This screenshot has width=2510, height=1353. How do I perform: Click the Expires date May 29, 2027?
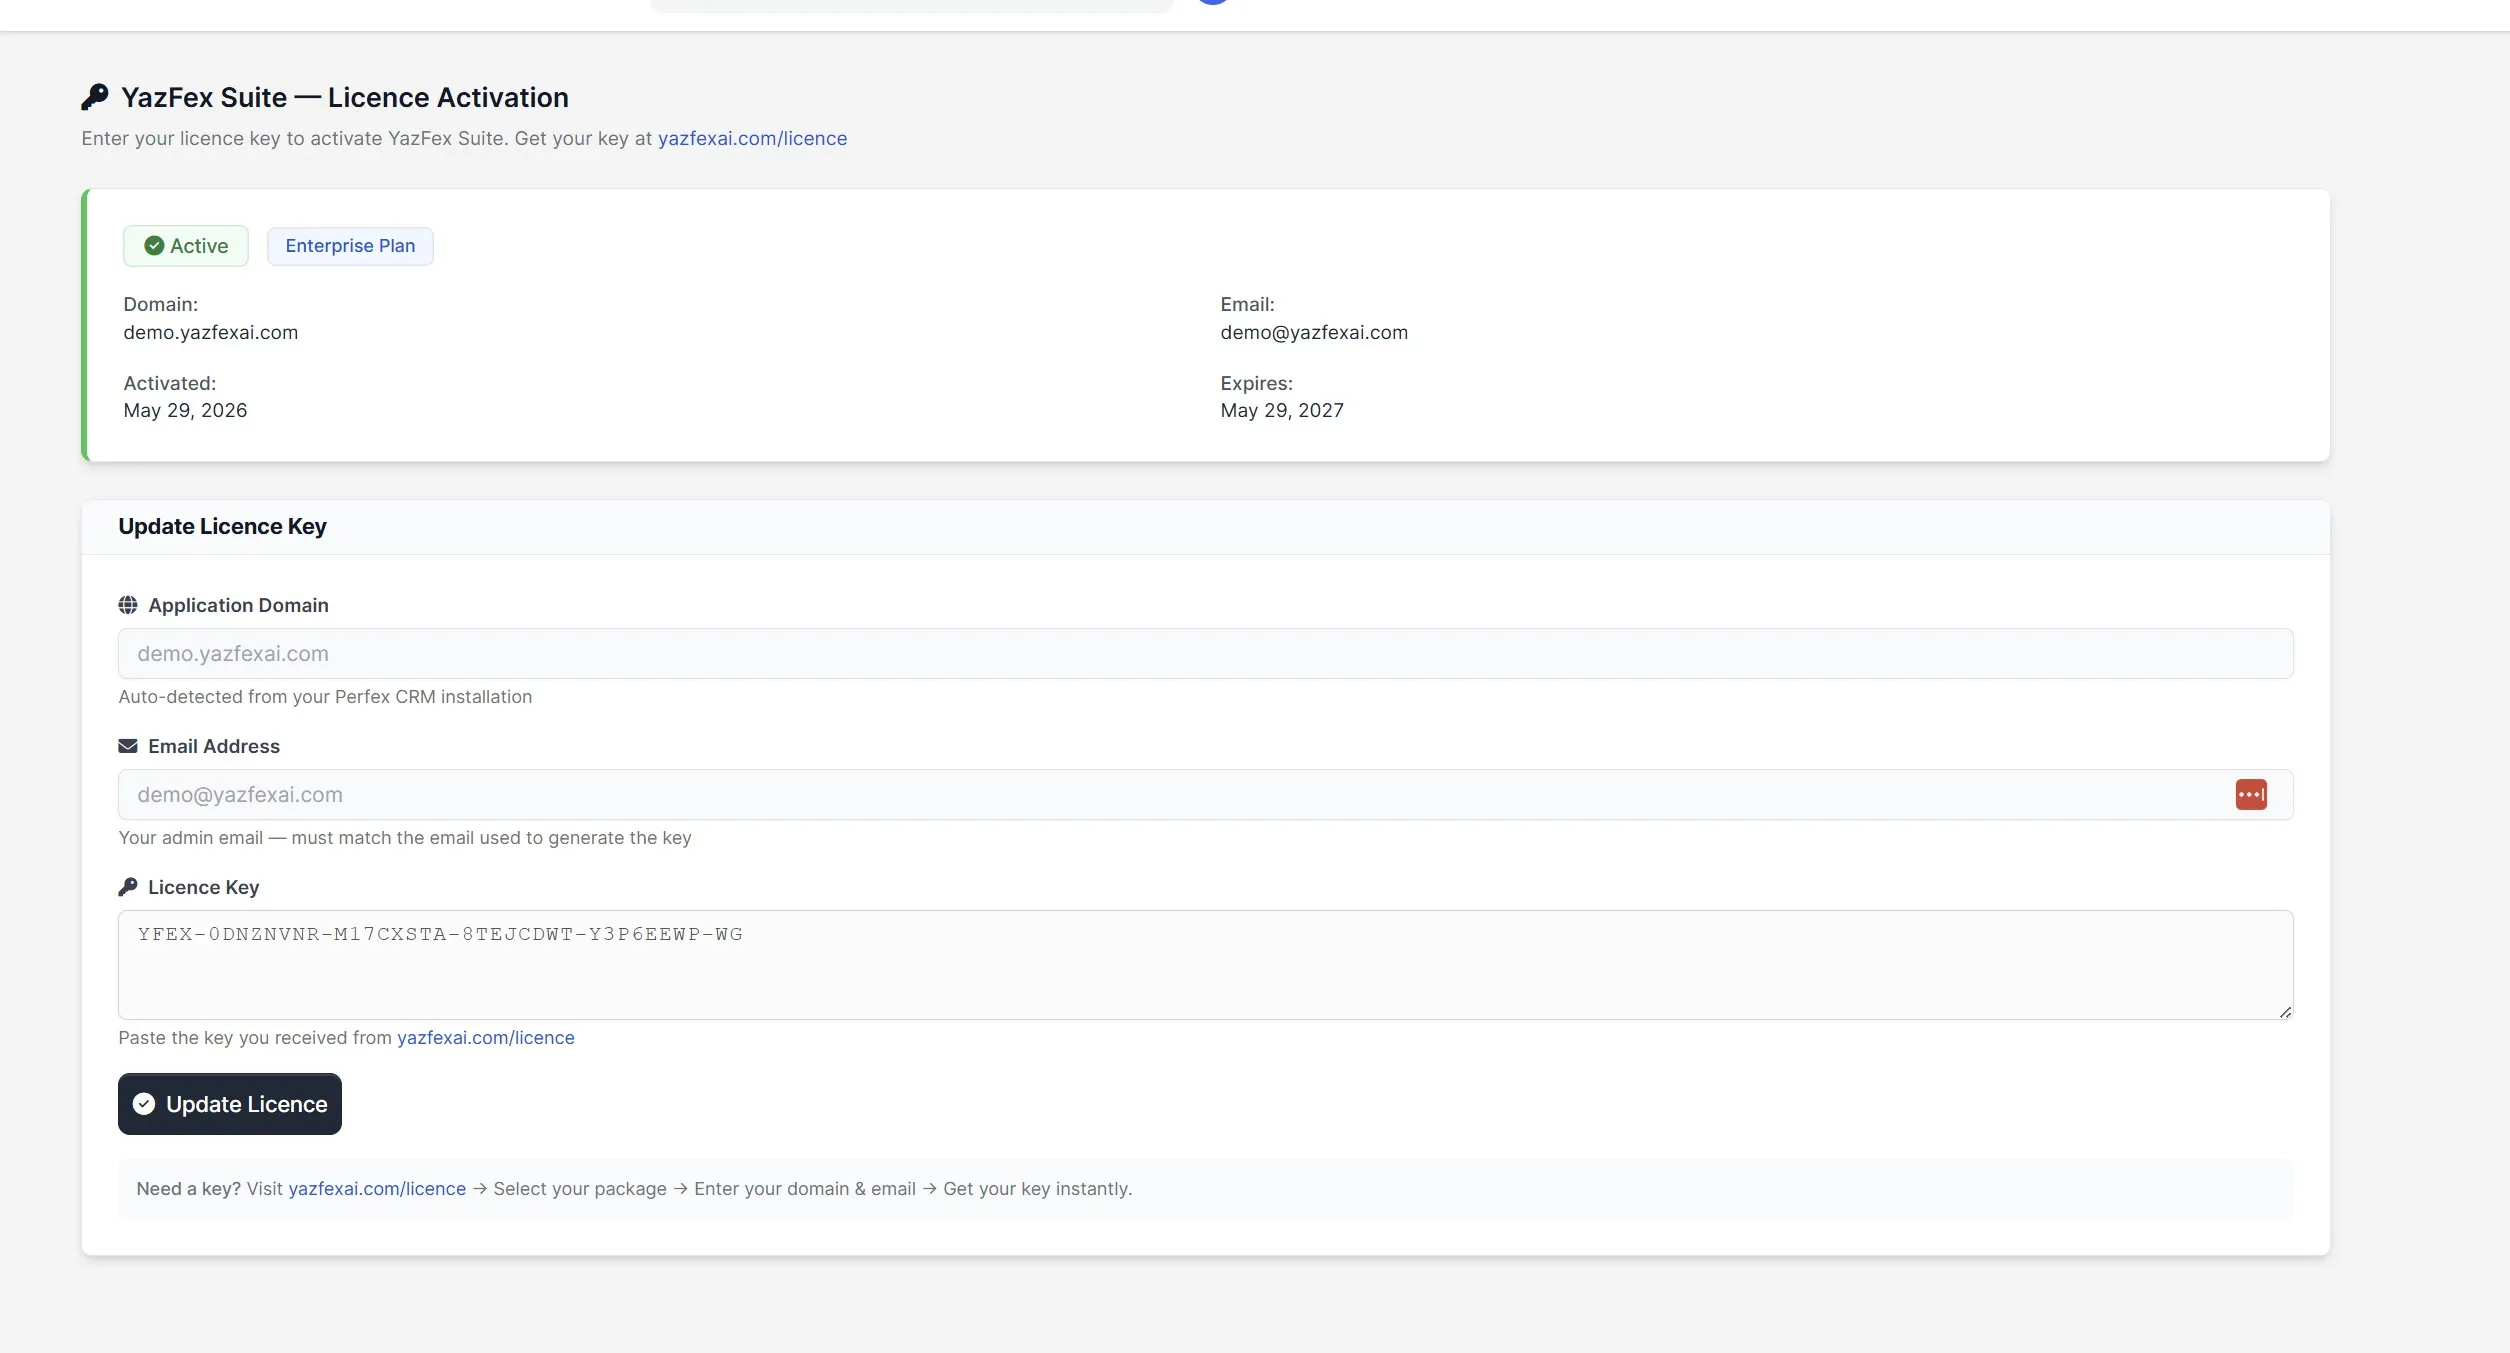(x=1282, y=410)
